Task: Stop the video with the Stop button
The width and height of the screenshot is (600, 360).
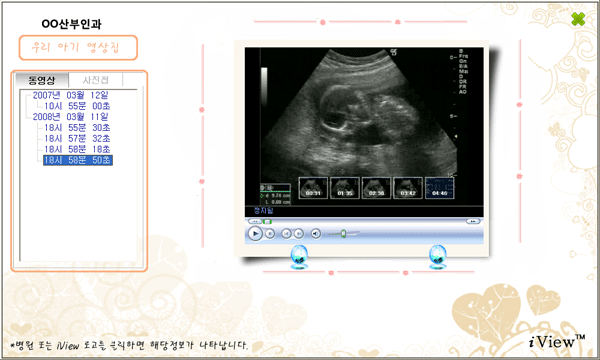Action: click(x=270, y=234)
